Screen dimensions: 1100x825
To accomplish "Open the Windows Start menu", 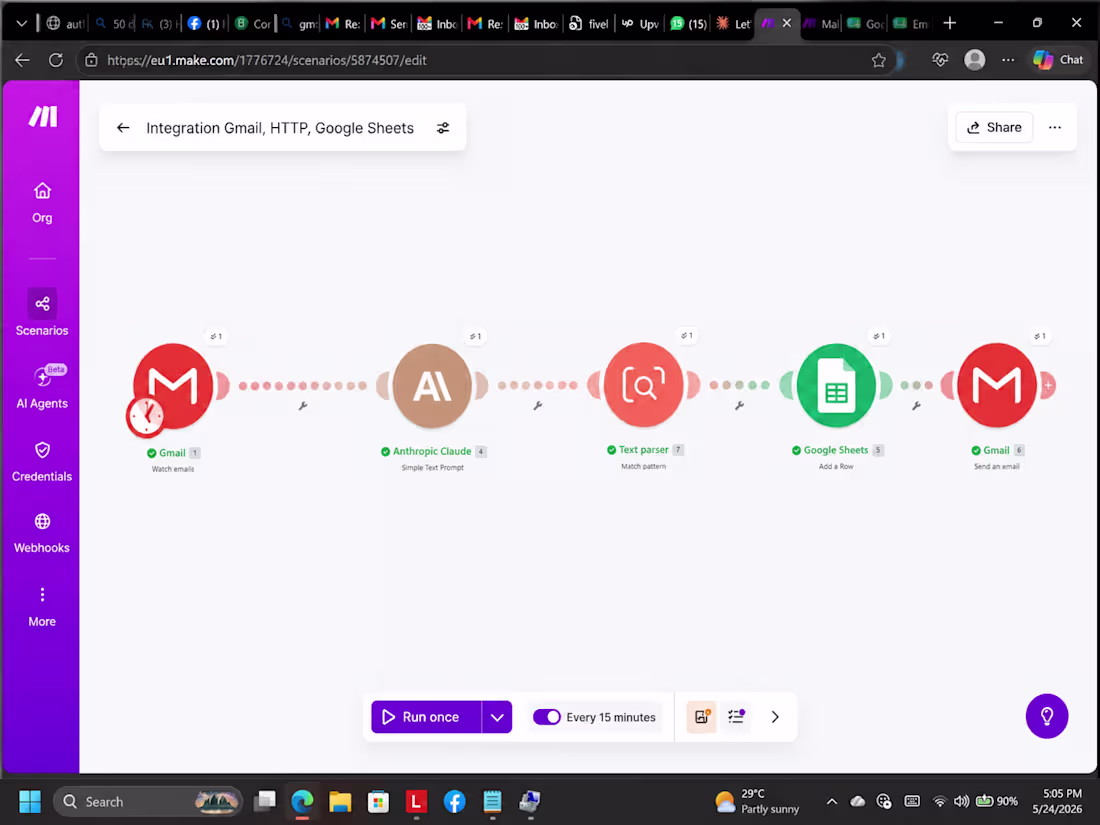I will tap(29, 801).
